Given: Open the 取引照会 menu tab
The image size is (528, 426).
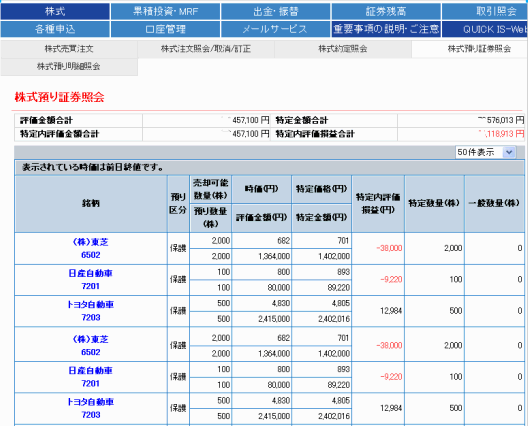Looking at the screenshot, I should pyautogui.click(x=485, y=11).
